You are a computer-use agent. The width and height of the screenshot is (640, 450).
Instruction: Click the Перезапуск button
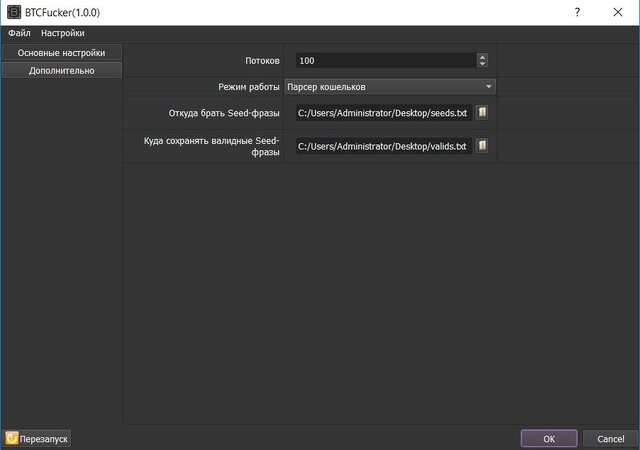tap(37, 439)
